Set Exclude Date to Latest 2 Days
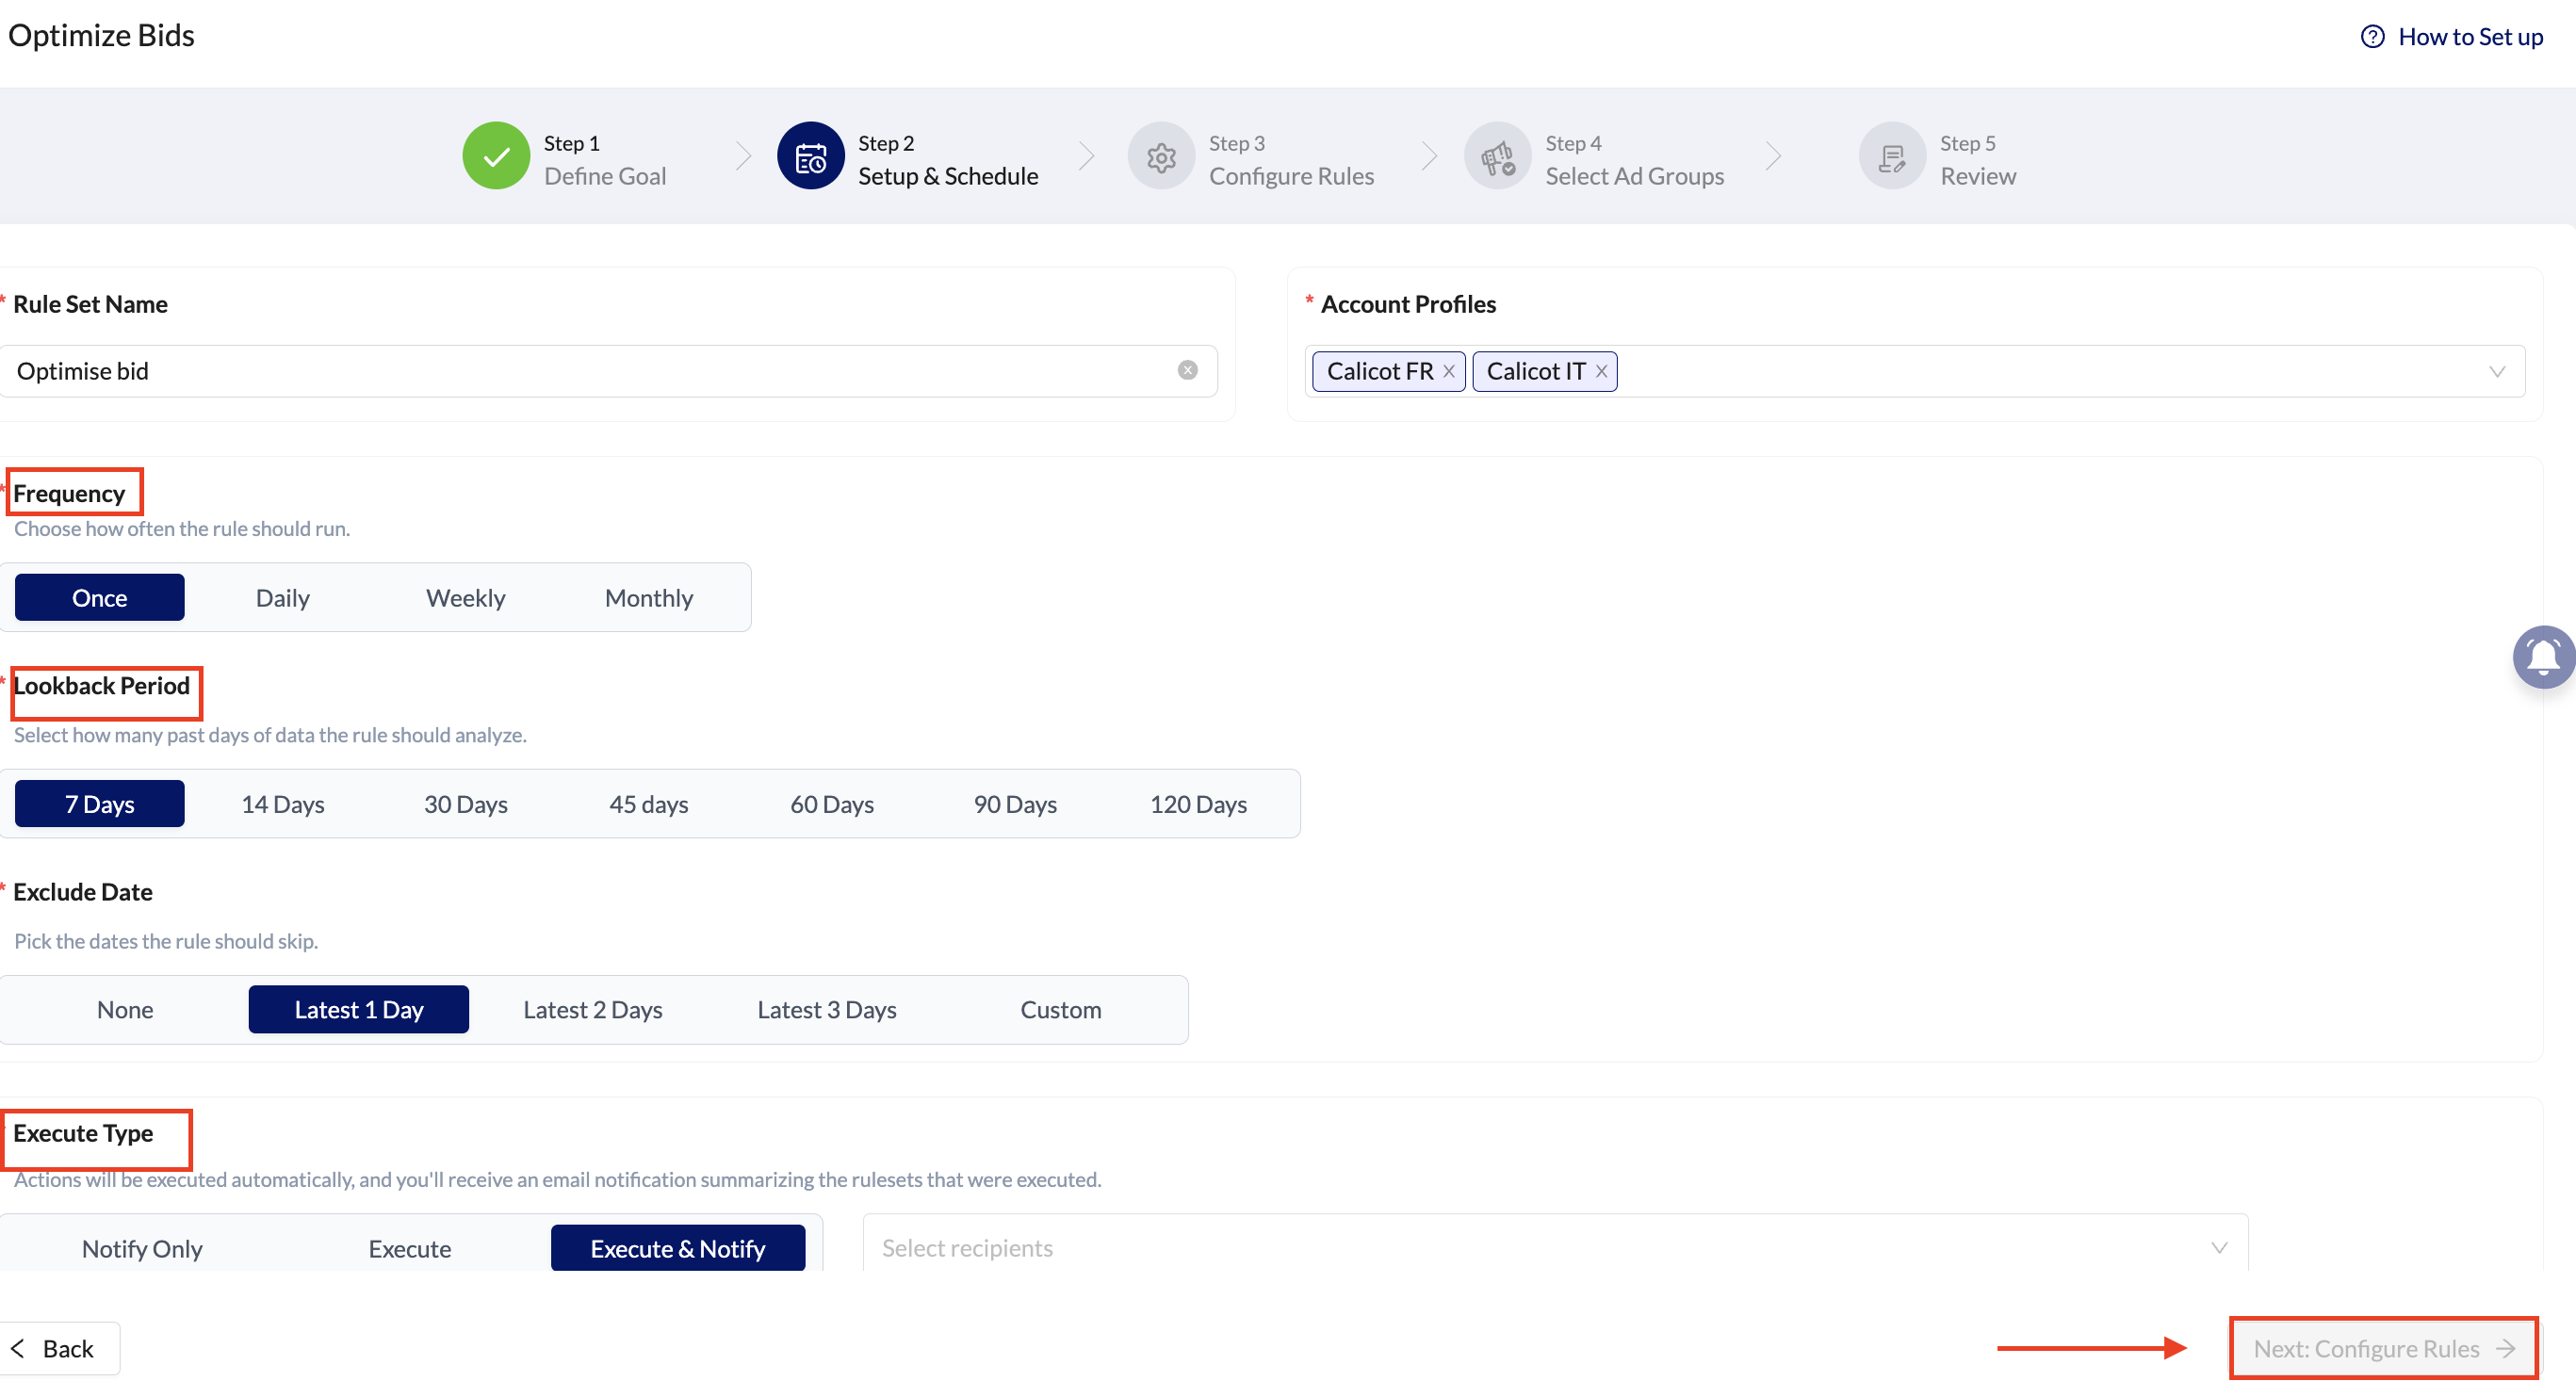 pos(592,1009)
